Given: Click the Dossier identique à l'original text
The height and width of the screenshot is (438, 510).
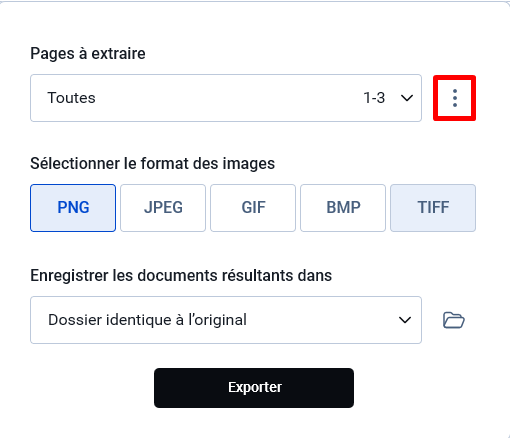Looking at the screenshot, I should coord(147,320).
